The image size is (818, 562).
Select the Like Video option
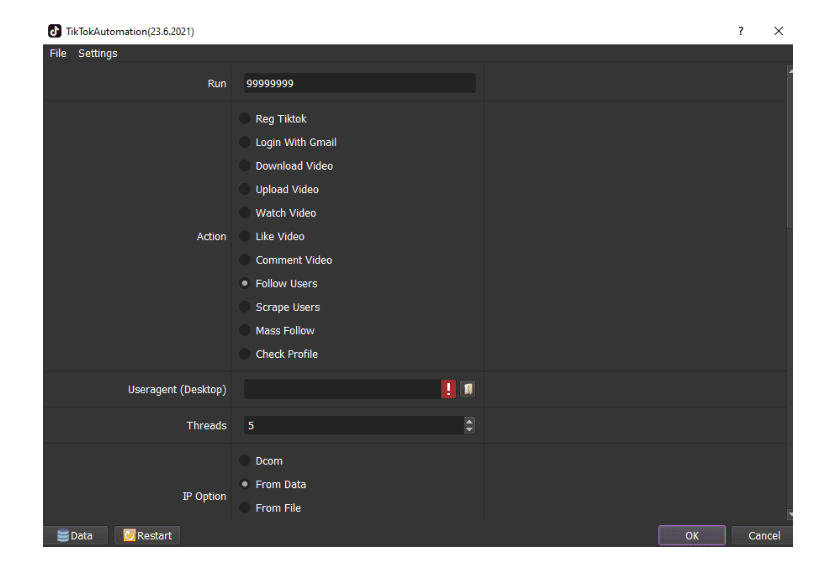coord(272,236)
